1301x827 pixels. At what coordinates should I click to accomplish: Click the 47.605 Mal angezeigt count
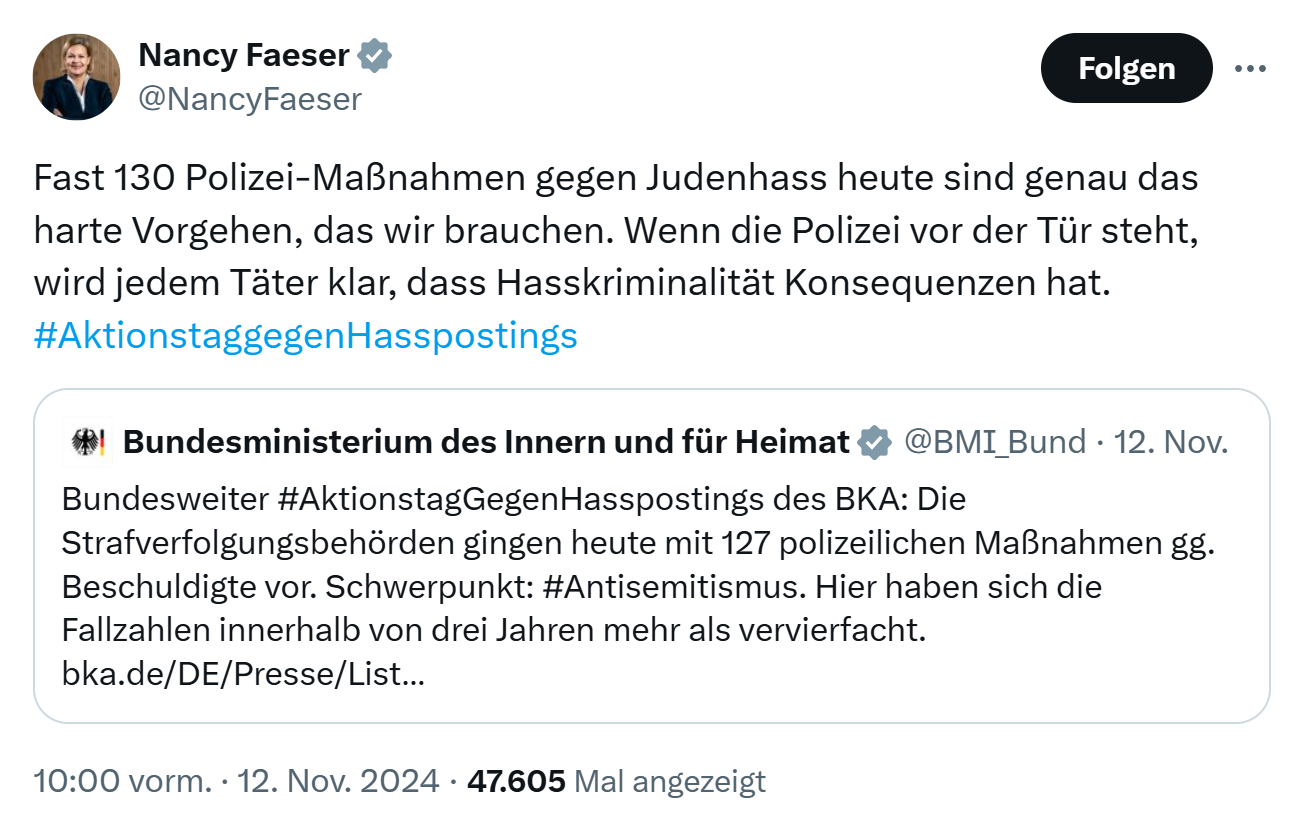[616, 780]
